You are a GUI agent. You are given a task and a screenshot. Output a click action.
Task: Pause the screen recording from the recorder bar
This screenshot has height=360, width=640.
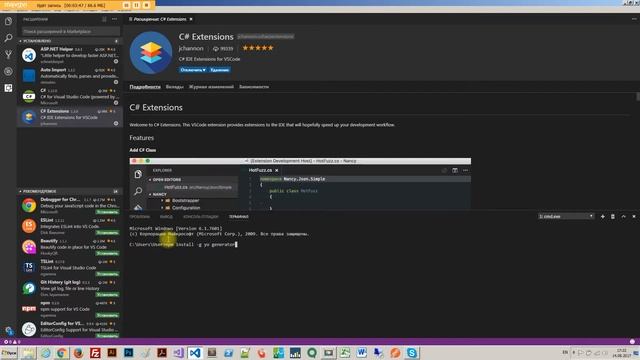136,5
